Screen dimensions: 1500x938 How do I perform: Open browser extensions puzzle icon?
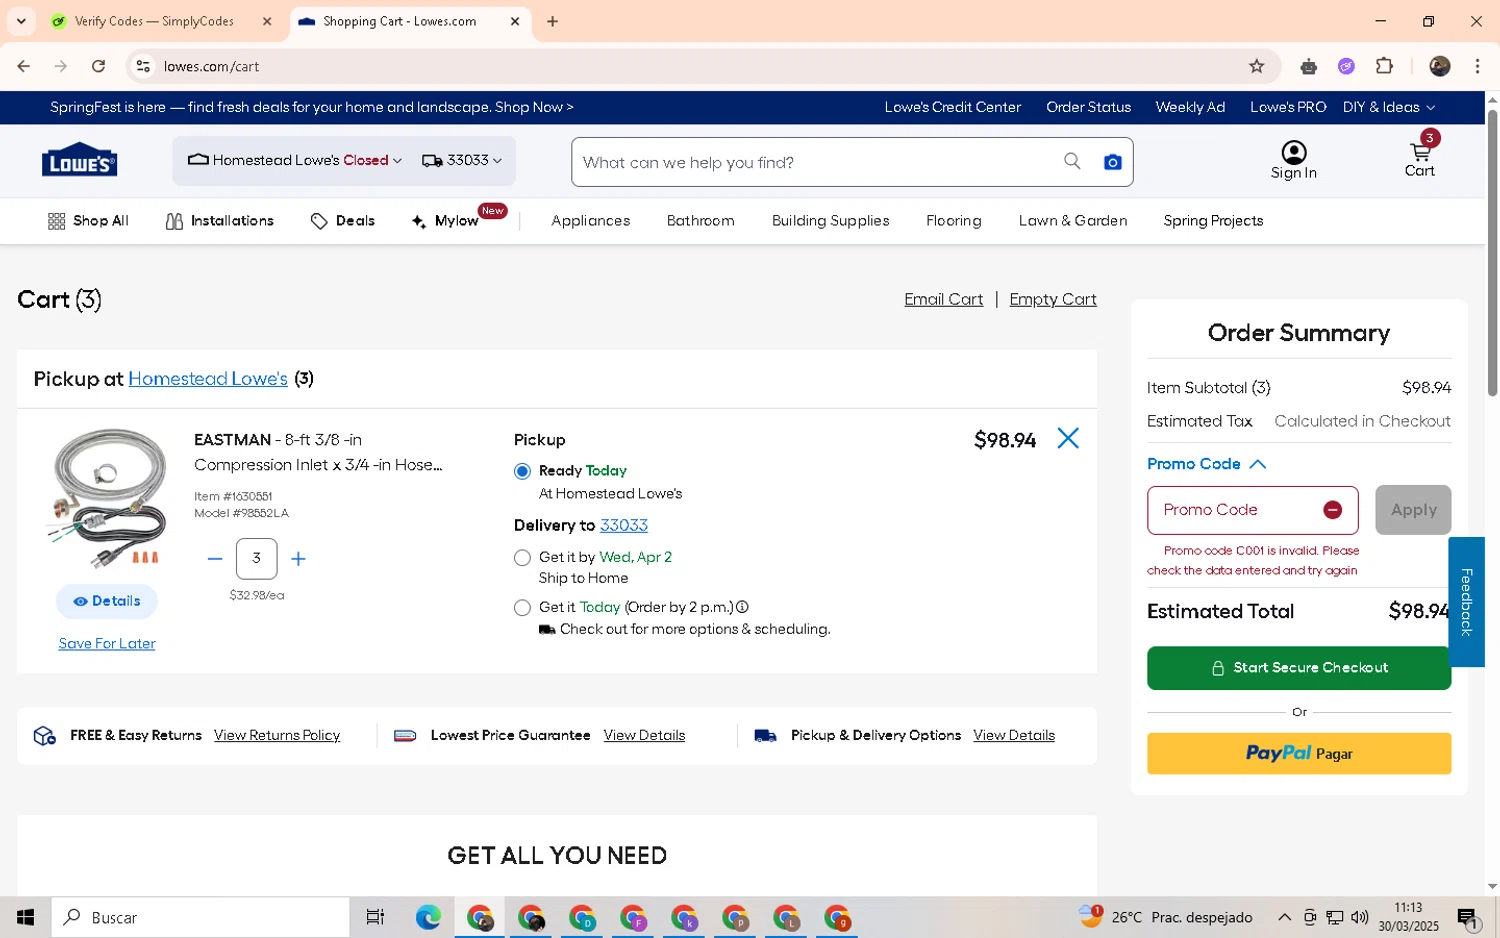[1384, 66]
